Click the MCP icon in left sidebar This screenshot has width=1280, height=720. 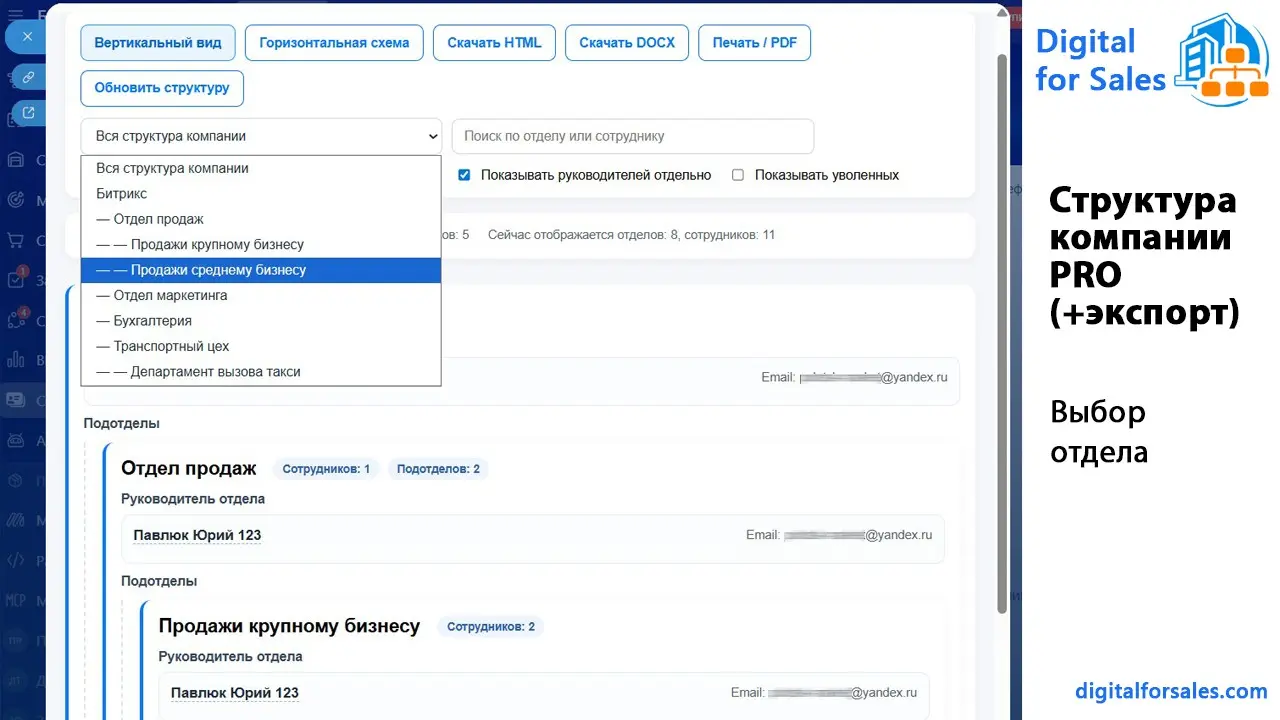[17, 600]
